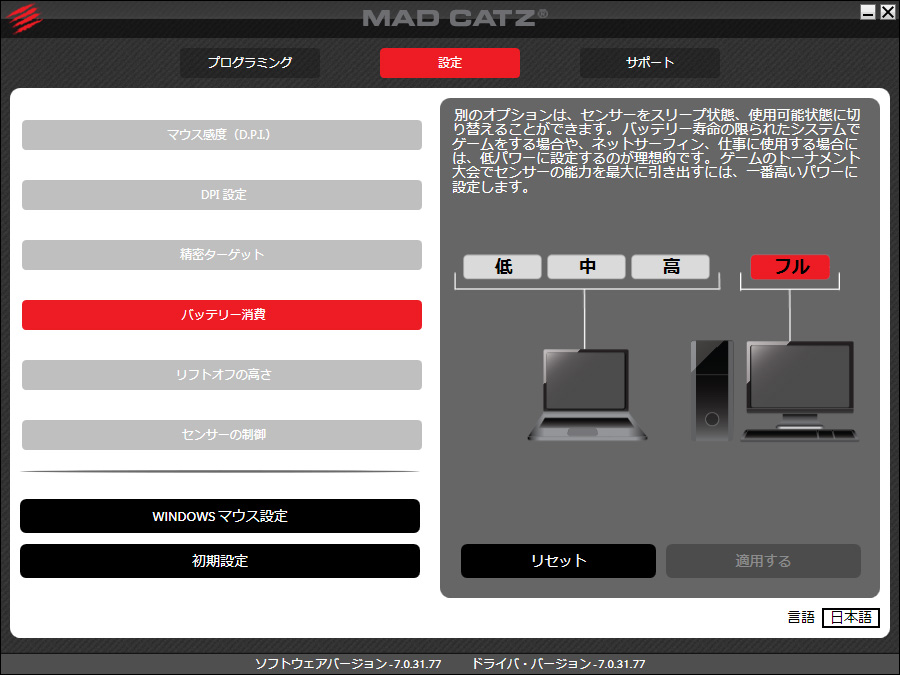The width and height of the screenshot is (900, 675).
Task: Open the DPI 設定 section
Action: coord(222,195)
